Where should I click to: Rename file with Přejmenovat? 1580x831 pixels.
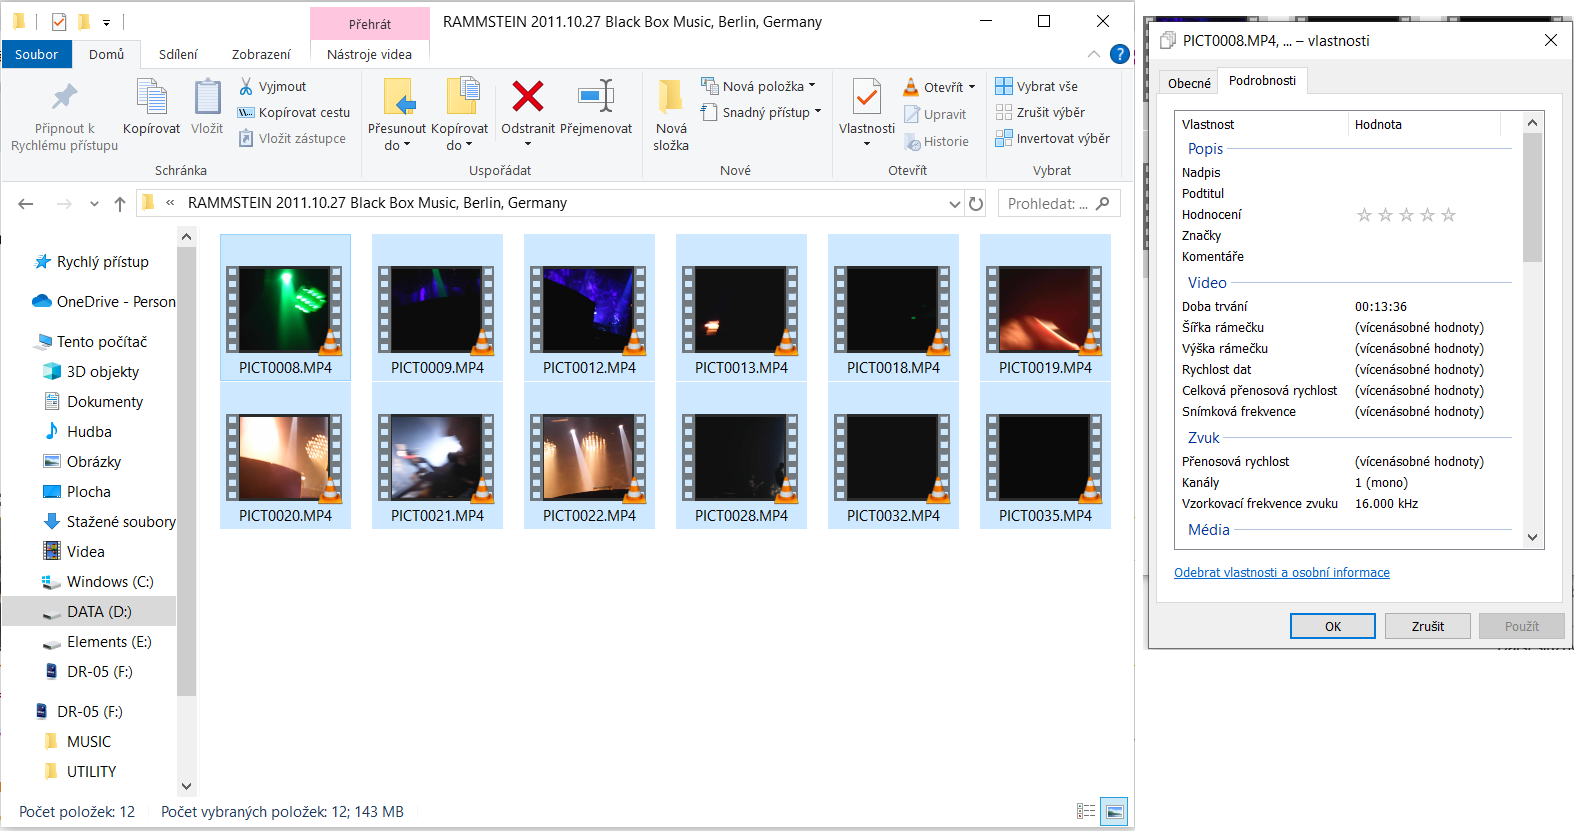point(596,108)
